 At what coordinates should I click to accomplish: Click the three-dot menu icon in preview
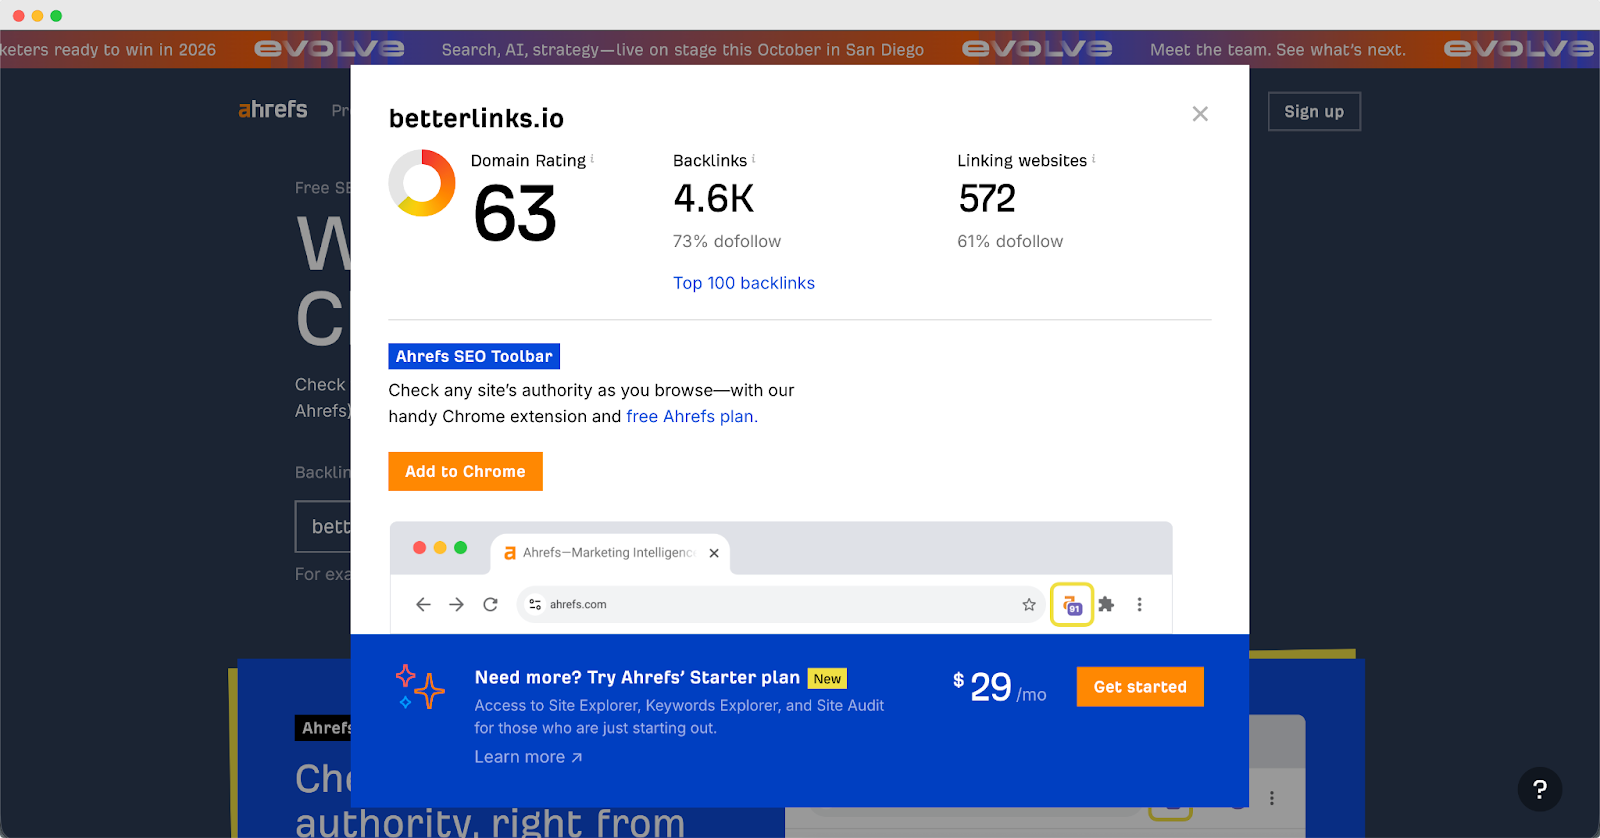coord(1139,604)
